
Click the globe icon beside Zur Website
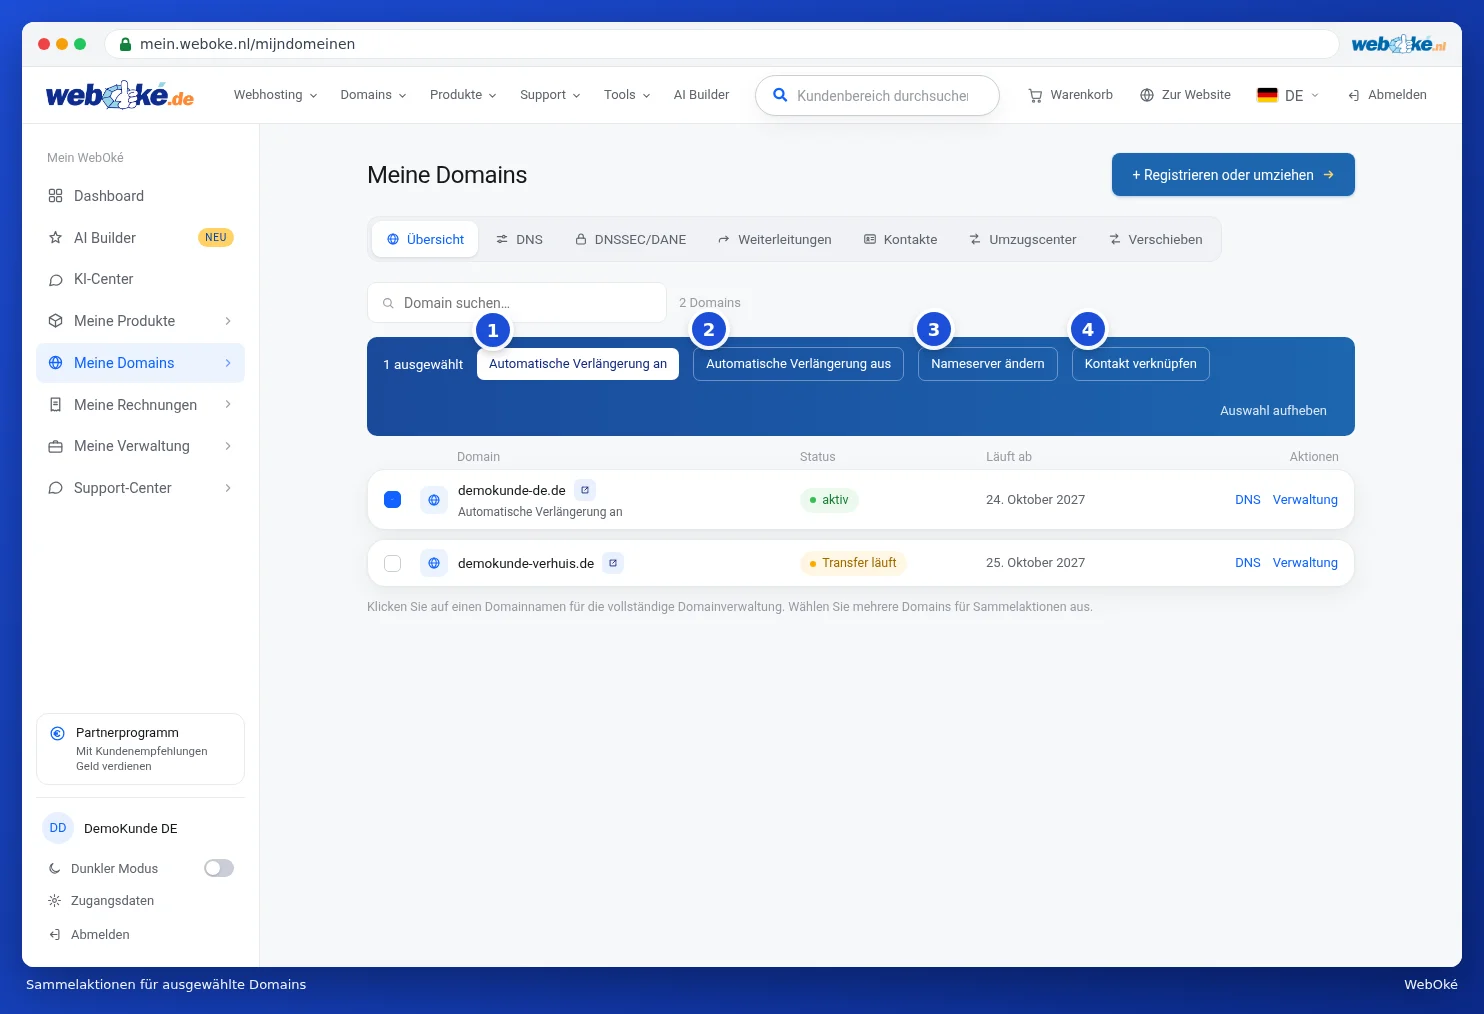click(1147, 95)
